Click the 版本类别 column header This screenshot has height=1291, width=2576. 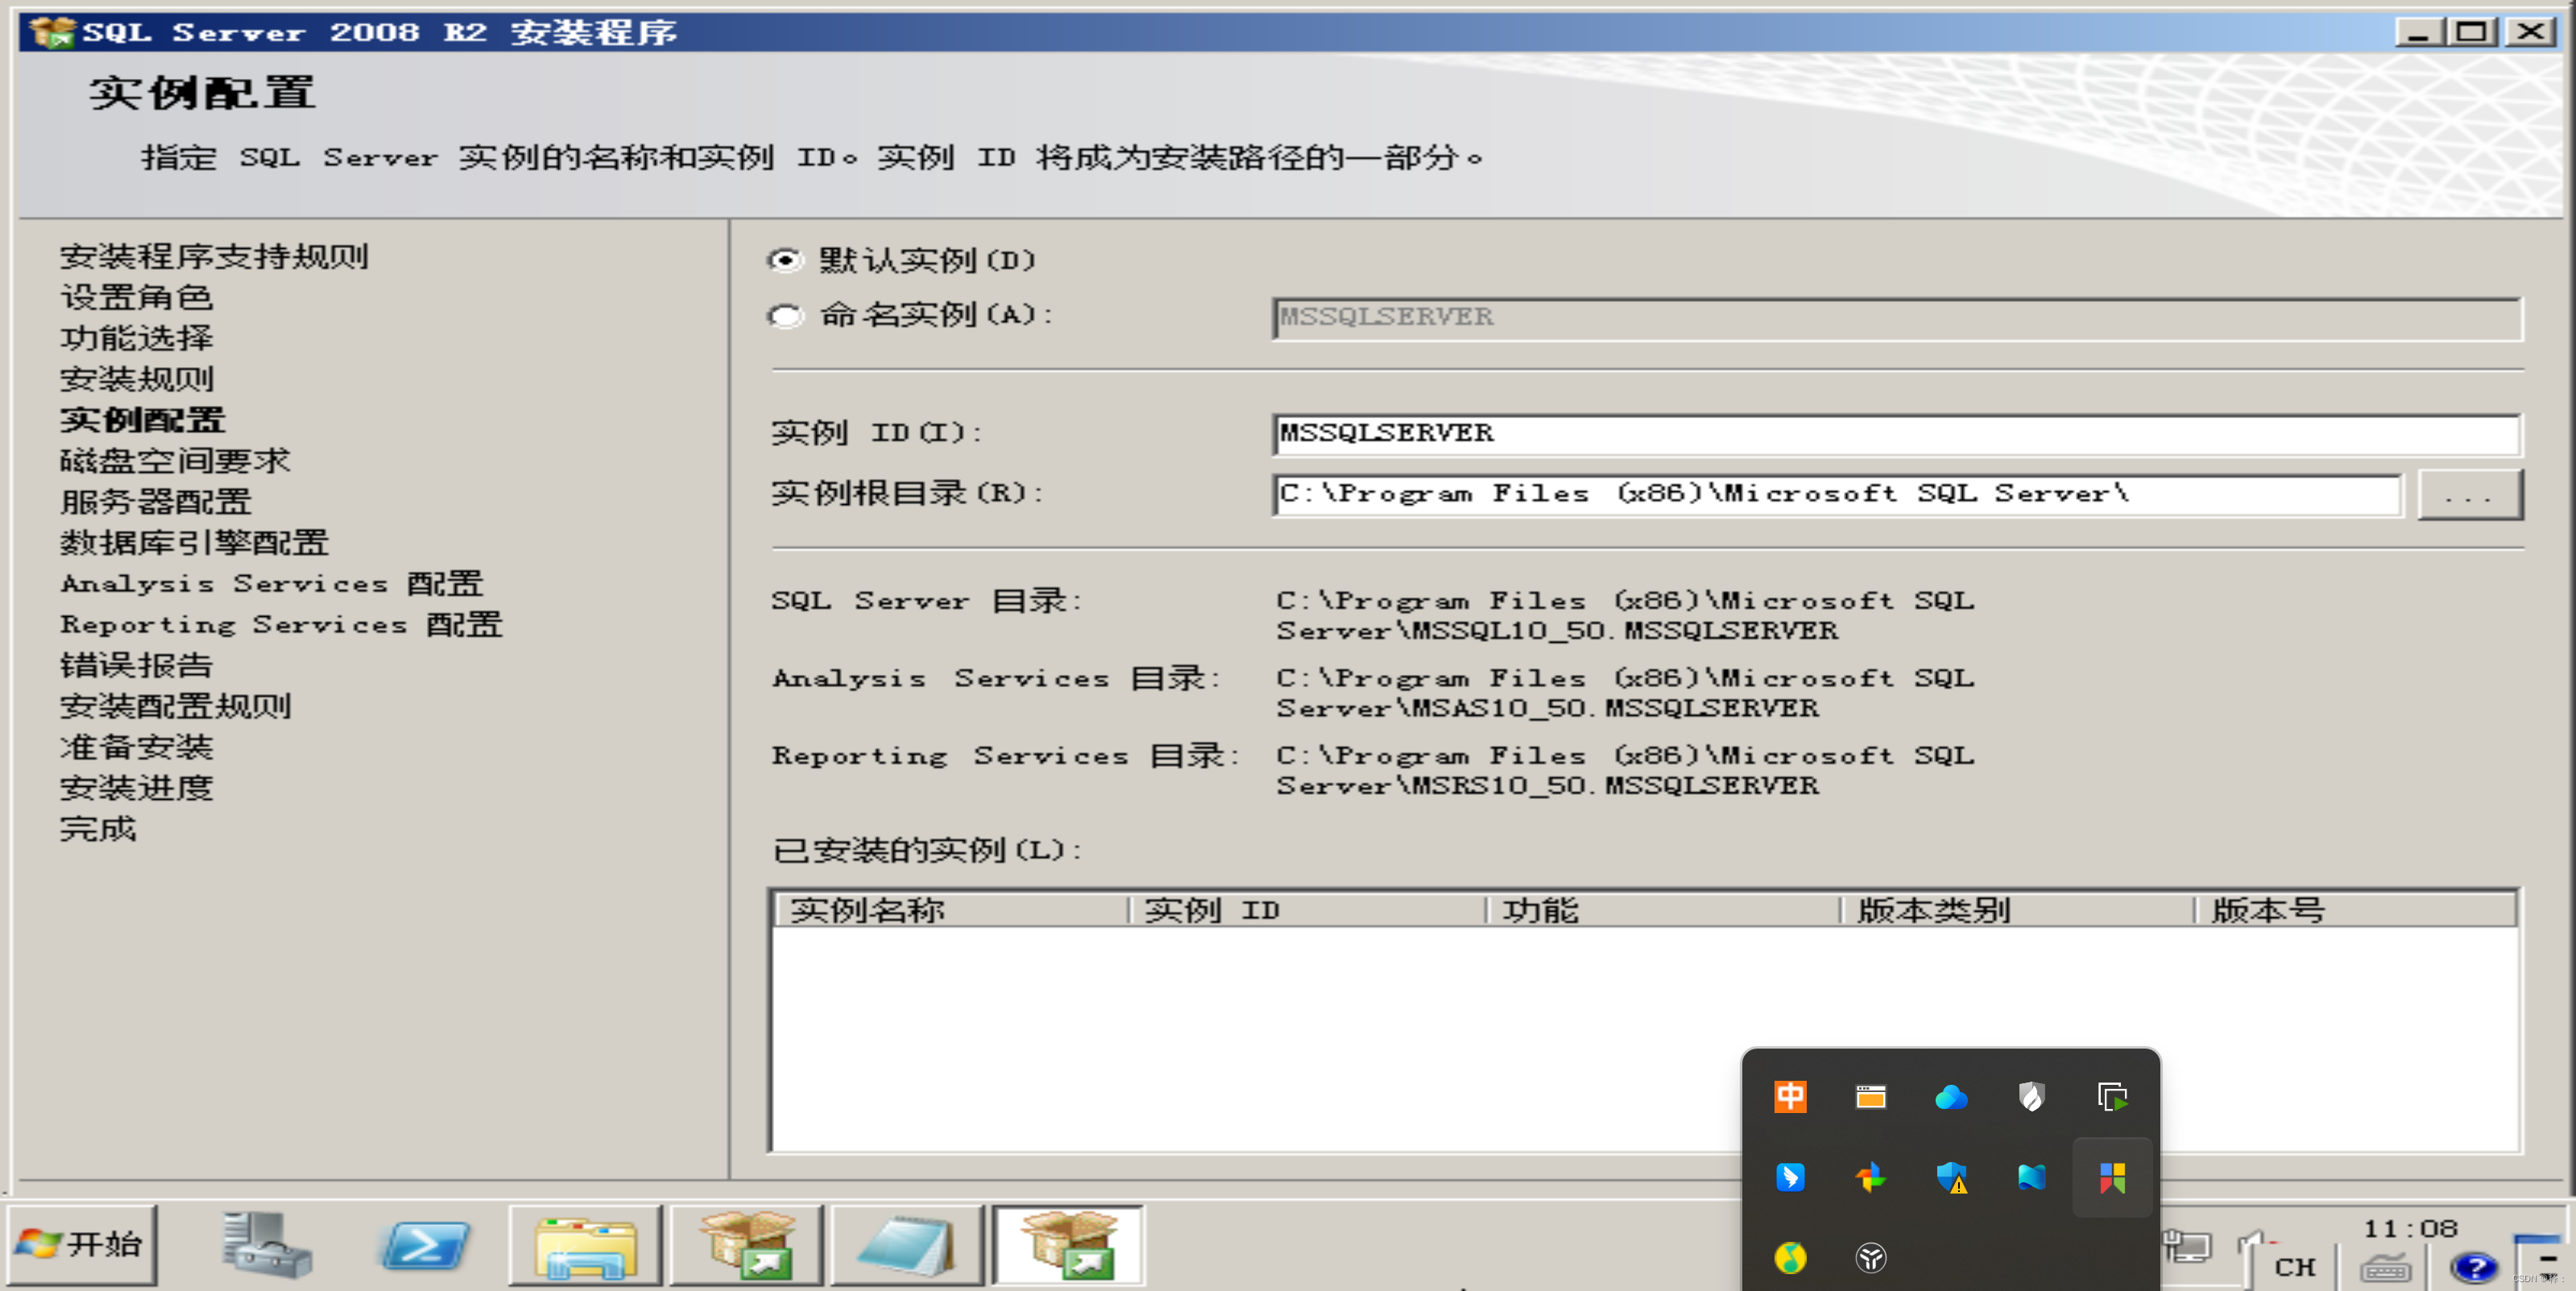(x=2018, y=910)
